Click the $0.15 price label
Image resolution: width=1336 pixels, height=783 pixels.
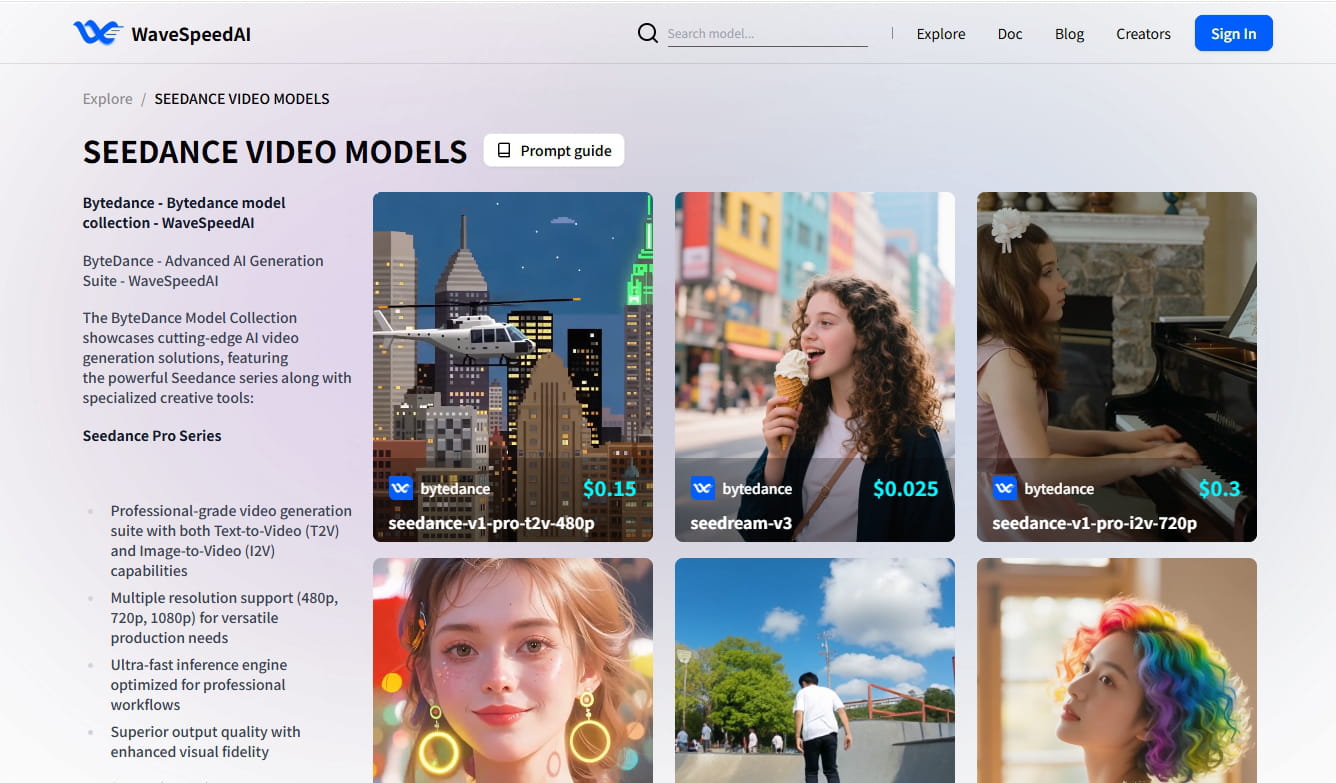[610, 489]
